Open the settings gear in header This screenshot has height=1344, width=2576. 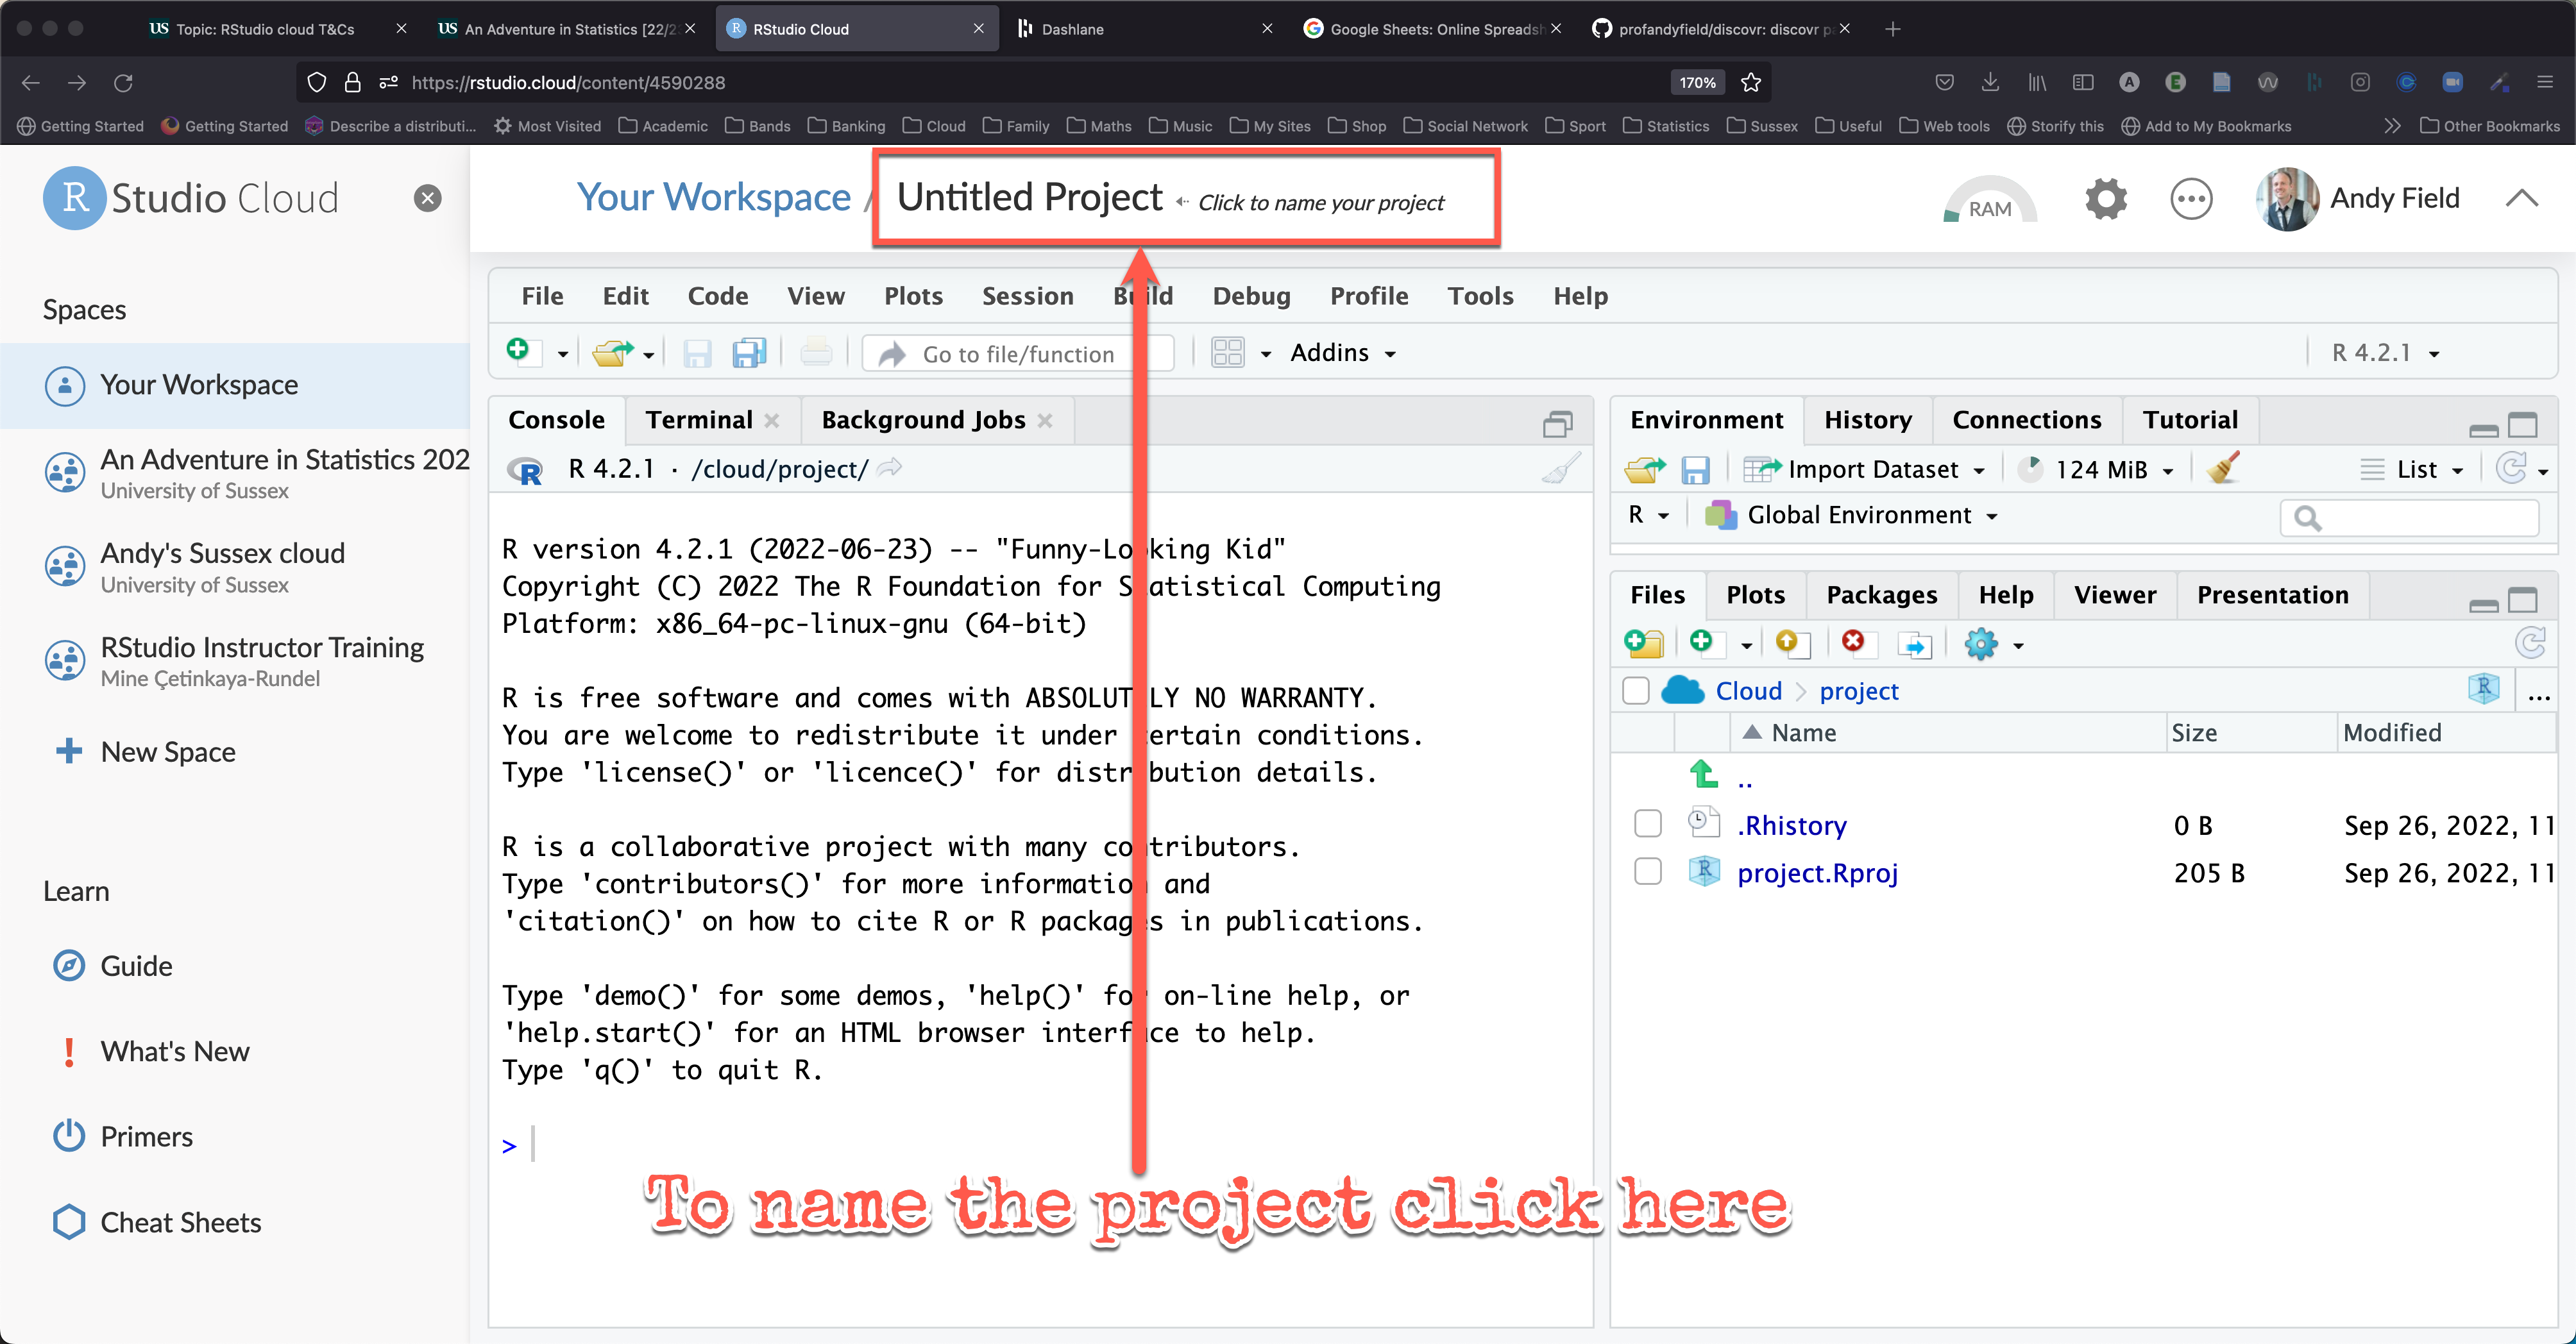2106,199
